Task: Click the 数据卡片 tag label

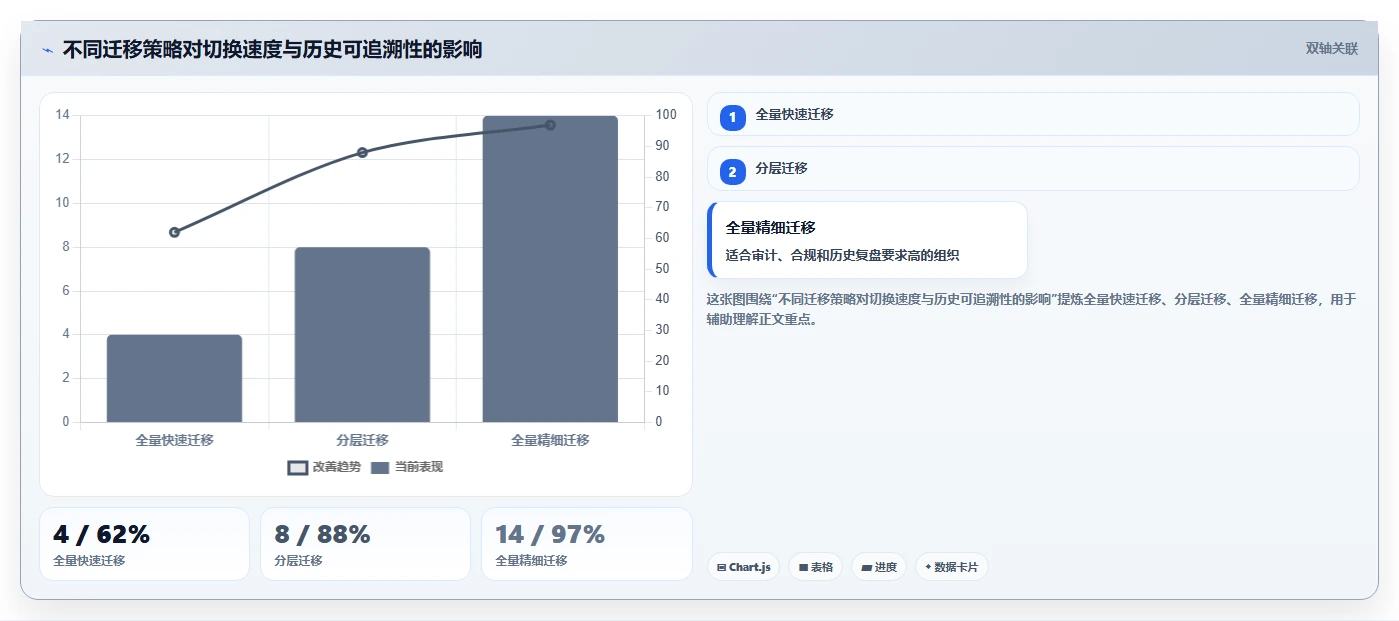Action: tap(956, 568)
